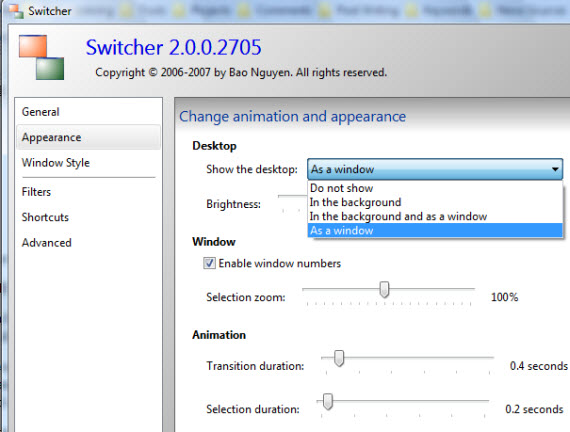Viewport: 570px width, 432px height.
Task: Pick 'In the background and as a window'
Action: (x=435, y=216)
